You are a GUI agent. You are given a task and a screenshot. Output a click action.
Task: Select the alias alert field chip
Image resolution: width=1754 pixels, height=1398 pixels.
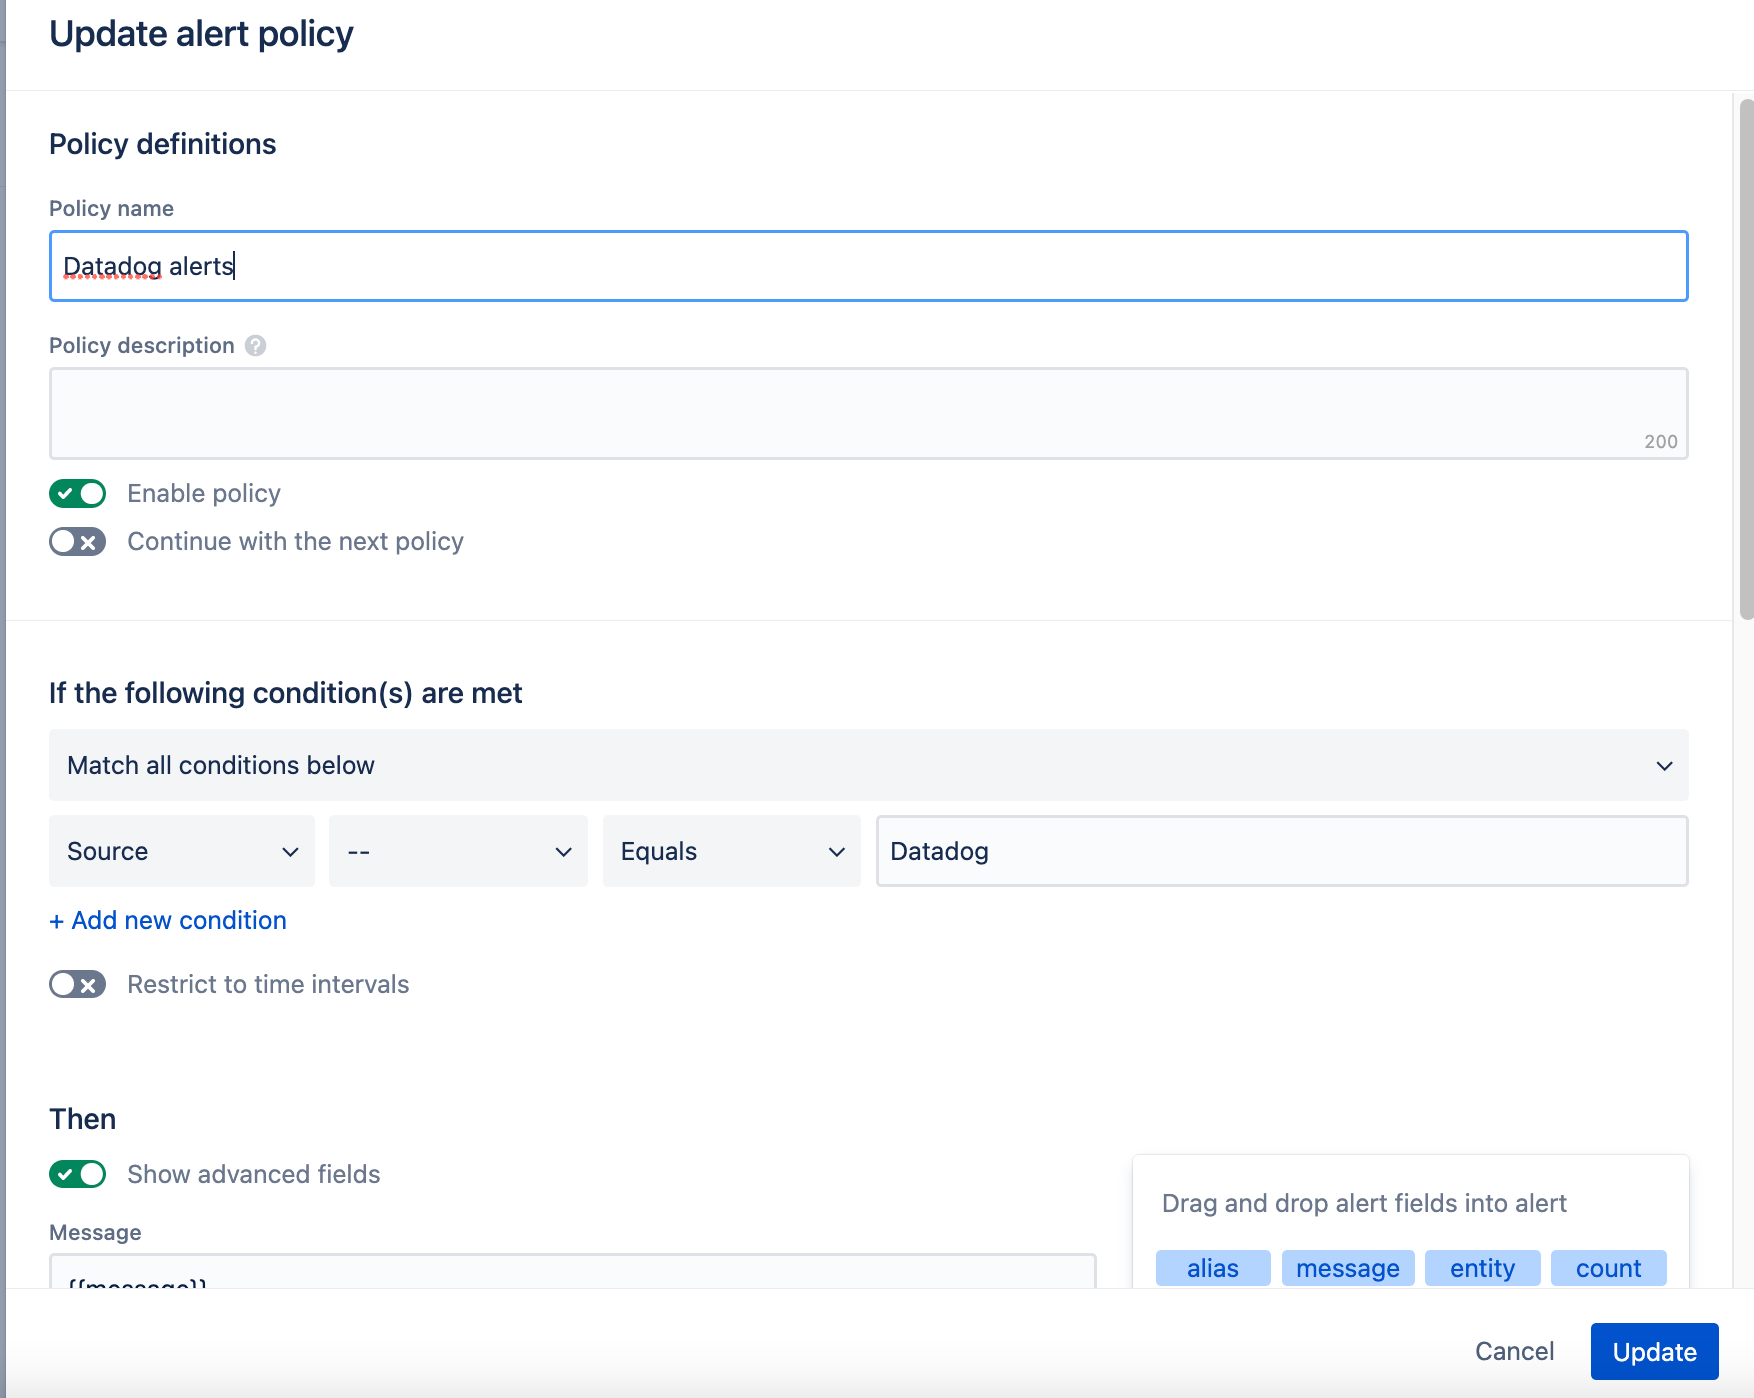pyautogui.click(x=1212, y=1267)
